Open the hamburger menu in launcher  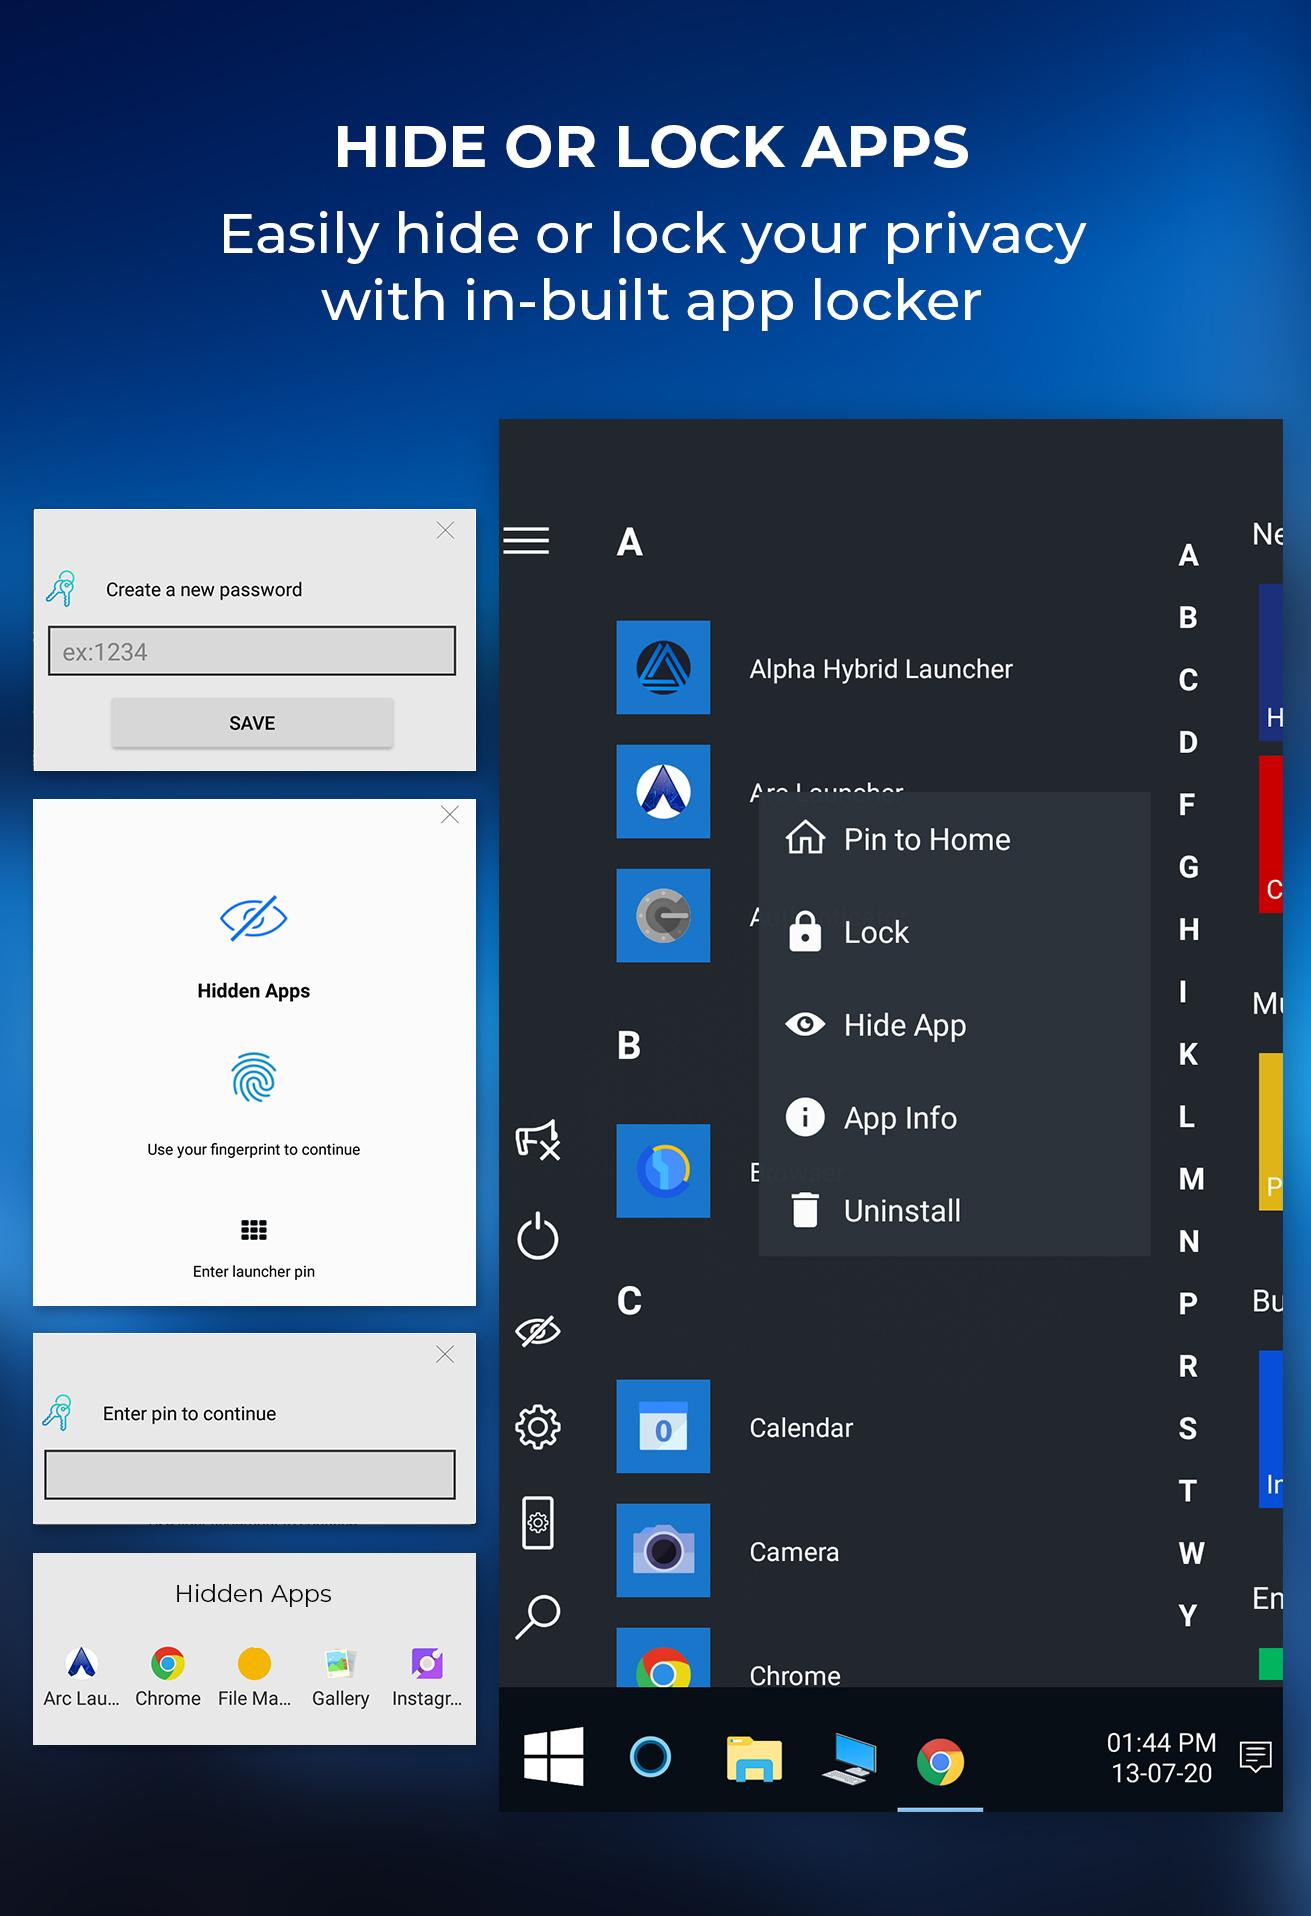[526, 541]
